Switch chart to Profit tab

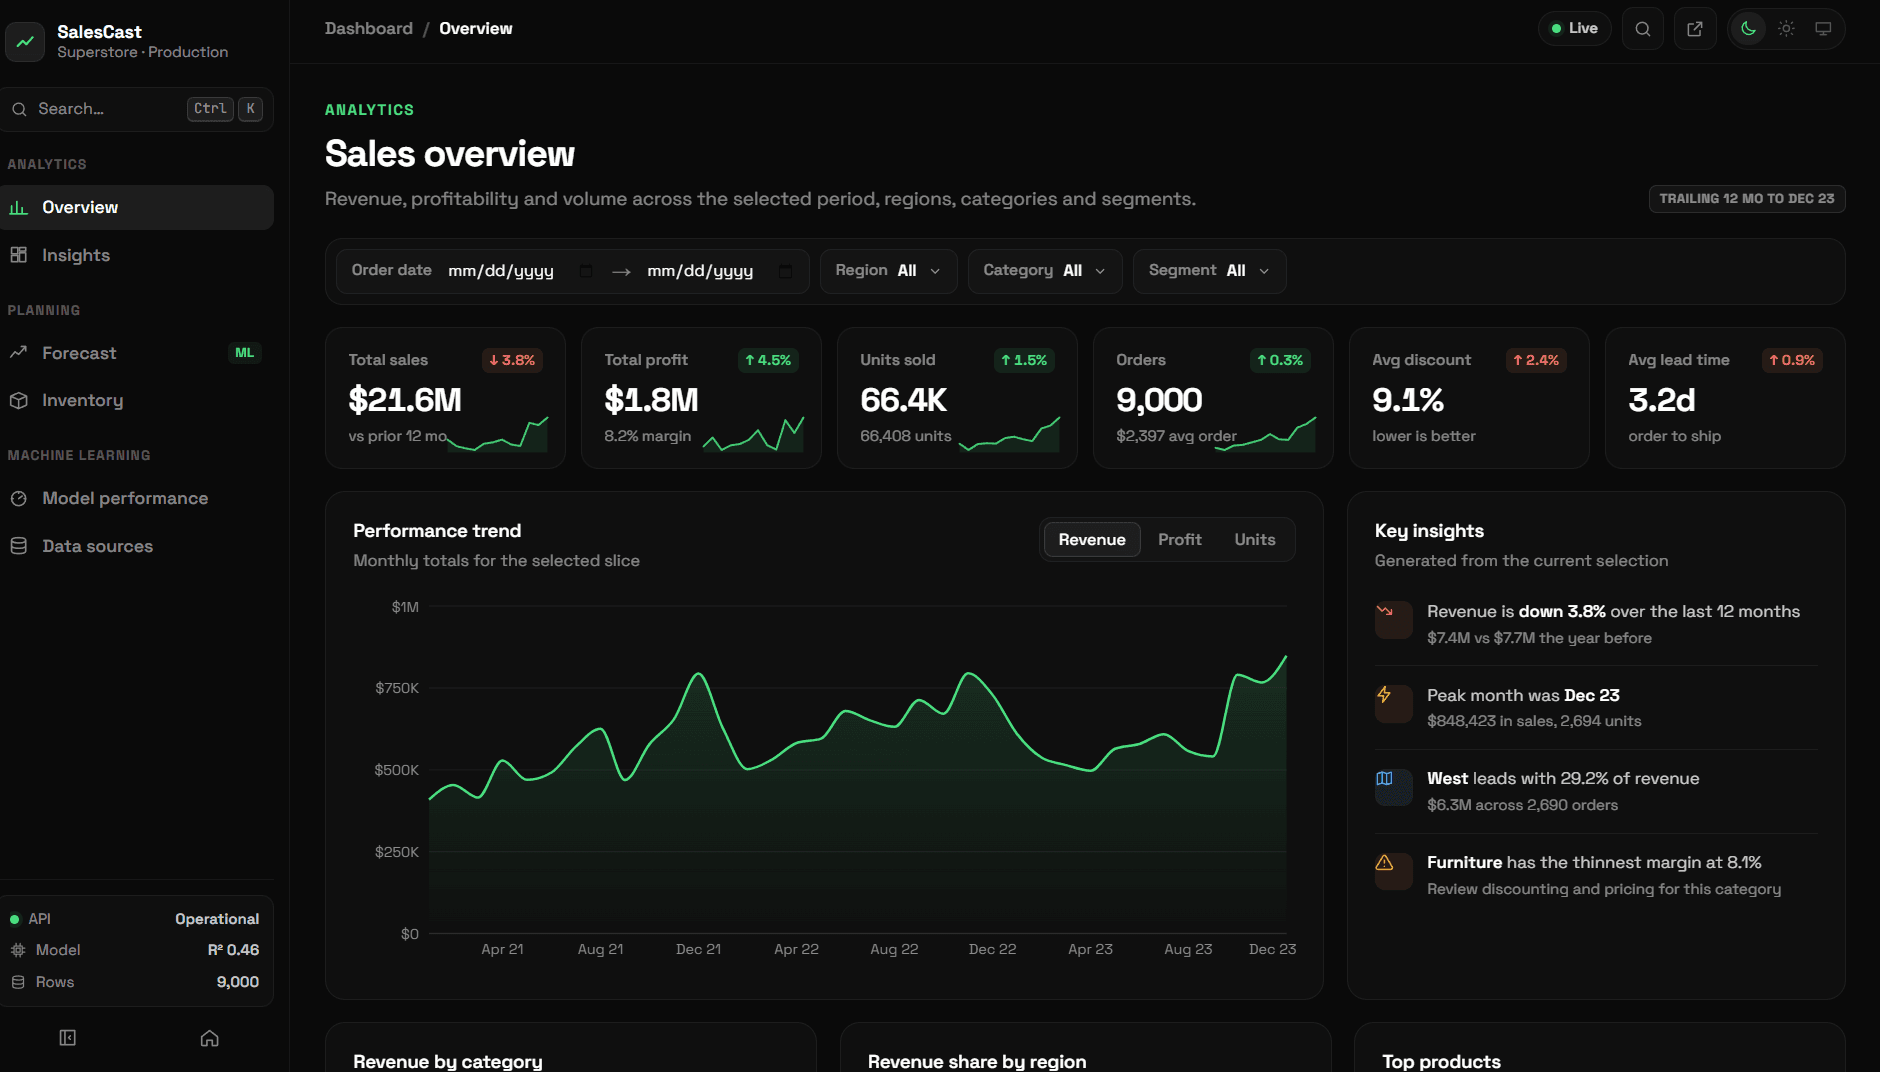pos(1180,540)
